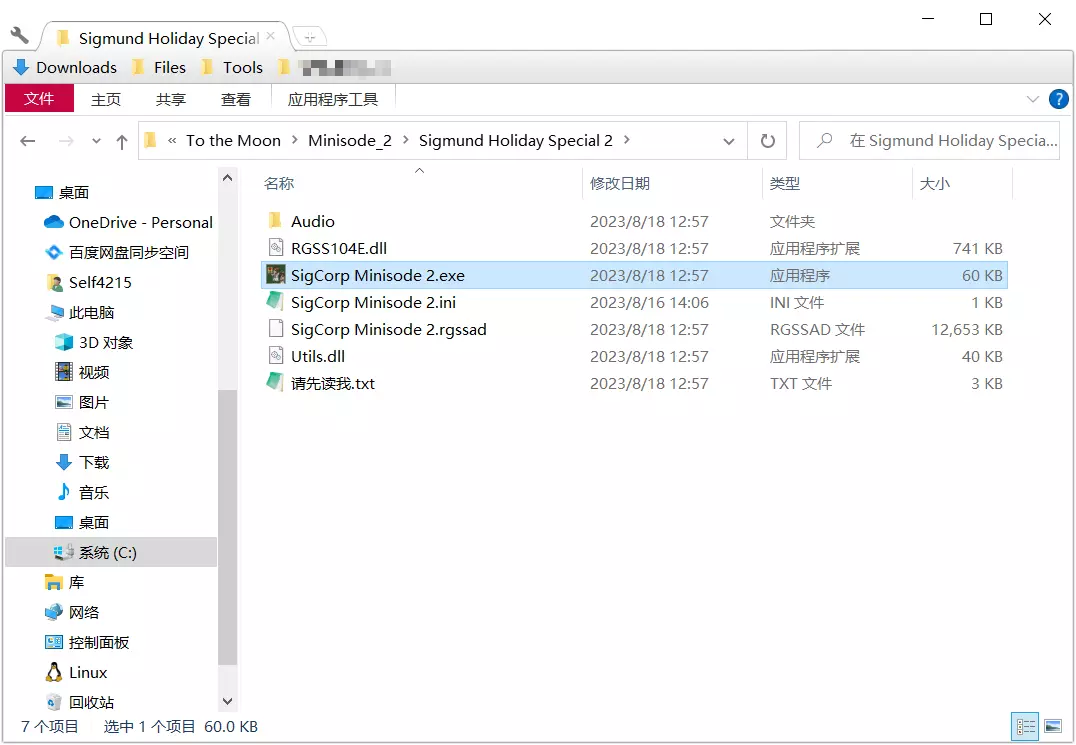Viewport: 1076px width, 745px height.
Task: Select the SigCorp Minisode 2.rgssad icon
Action: (x=275, y=329)
